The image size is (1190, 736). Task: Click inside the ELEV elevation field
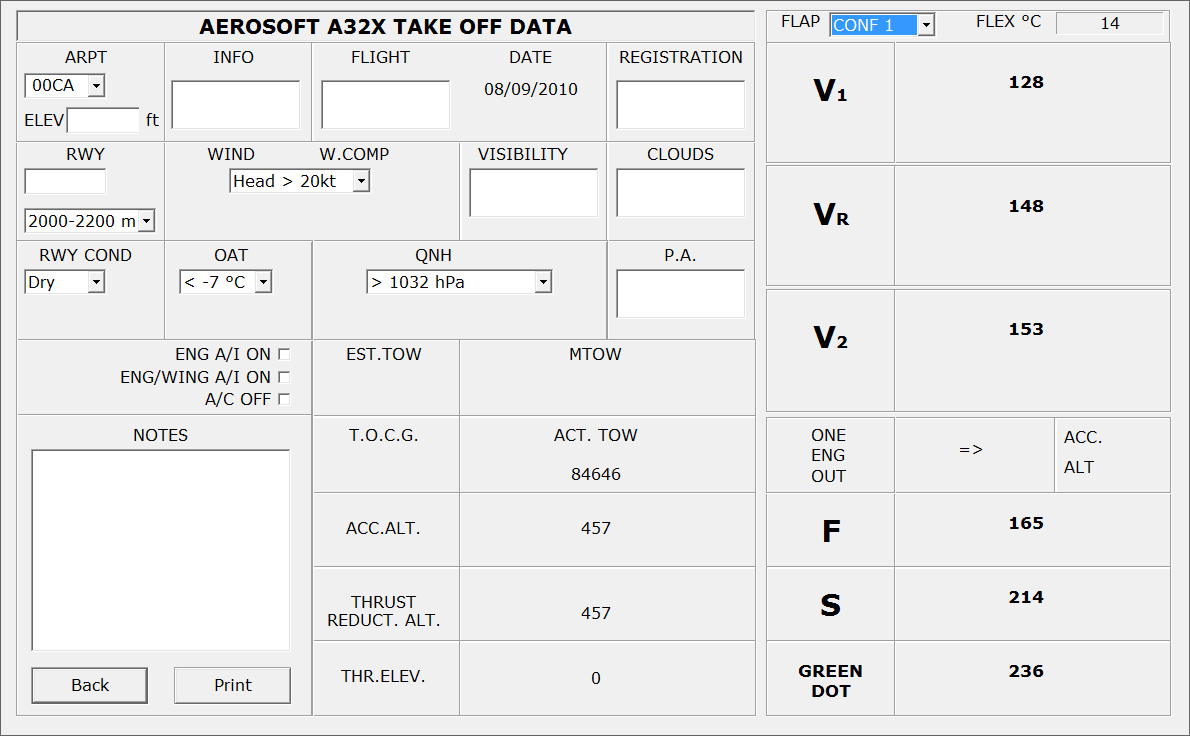pyautogui.click(x=103, y=120)
